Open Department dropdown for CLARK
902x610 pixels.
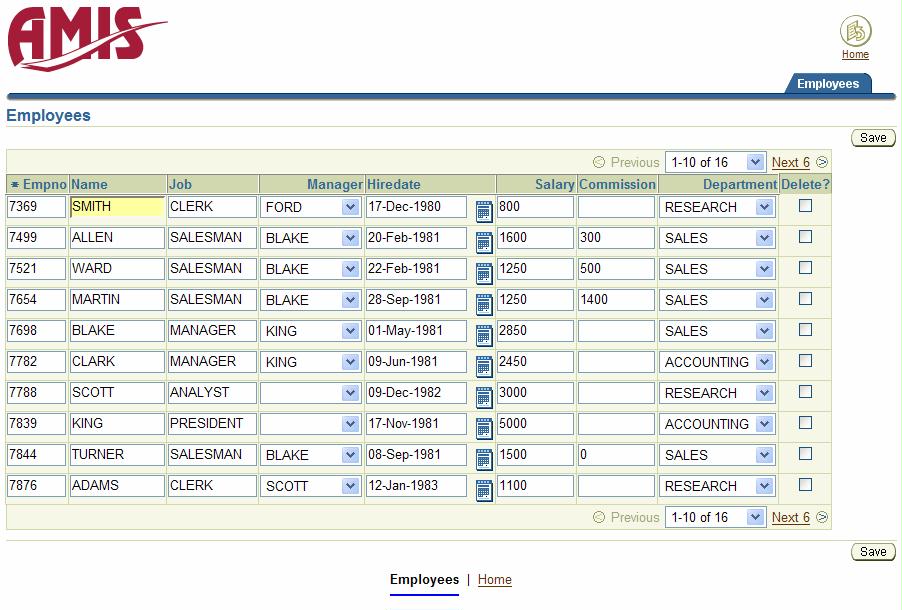[x=764, y=362]
